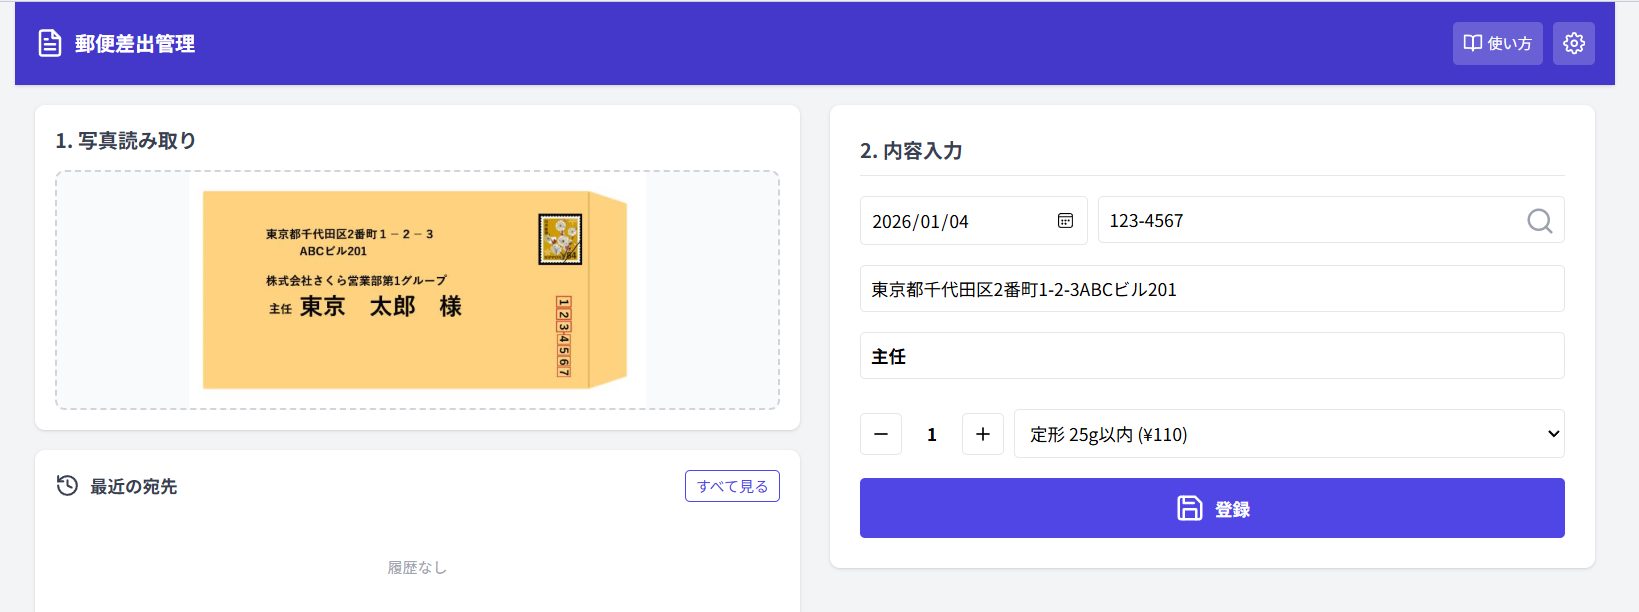Open settings with the gear icon
The height and width of the screenshot is (612, 1639).
click(x=1573, y=43)
